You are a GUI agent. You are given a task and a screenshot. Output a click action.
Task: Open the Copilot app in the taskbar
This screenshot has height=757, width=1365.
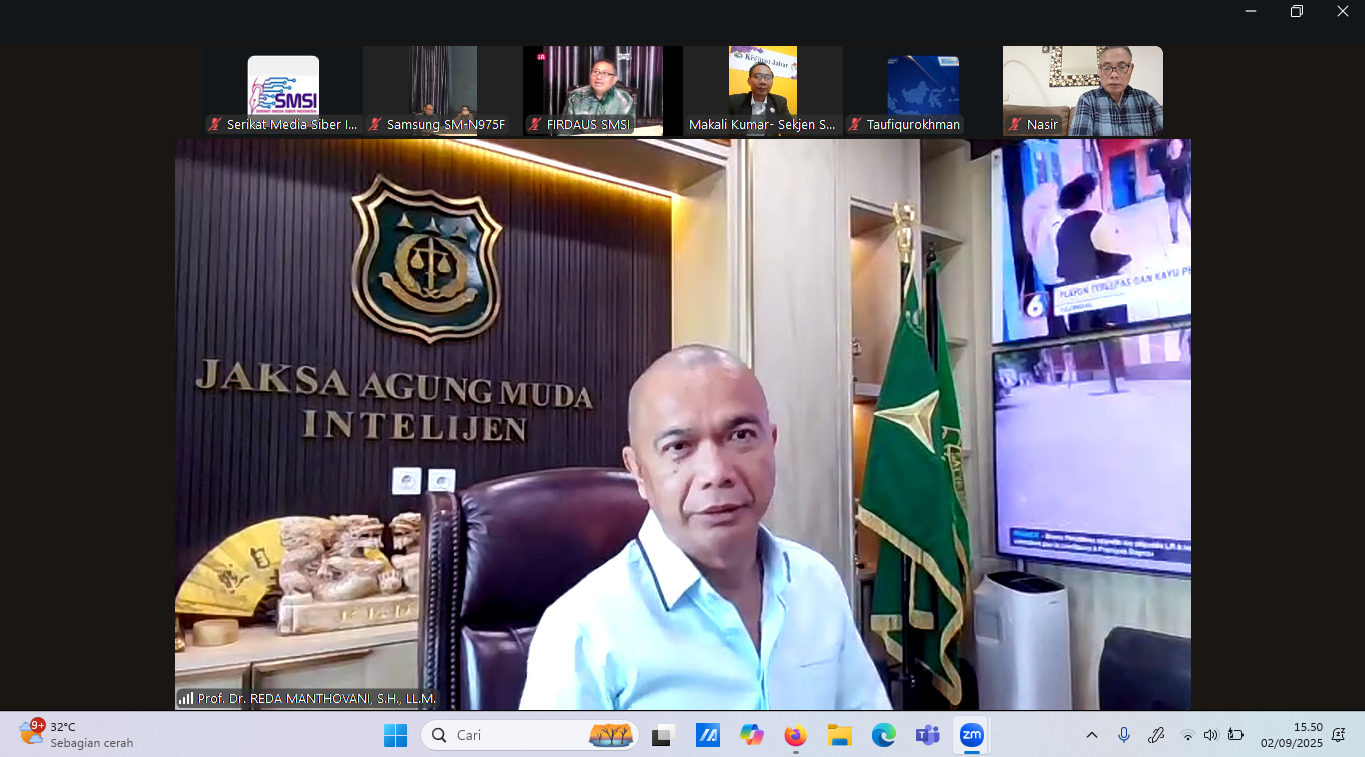click(751, 735)
